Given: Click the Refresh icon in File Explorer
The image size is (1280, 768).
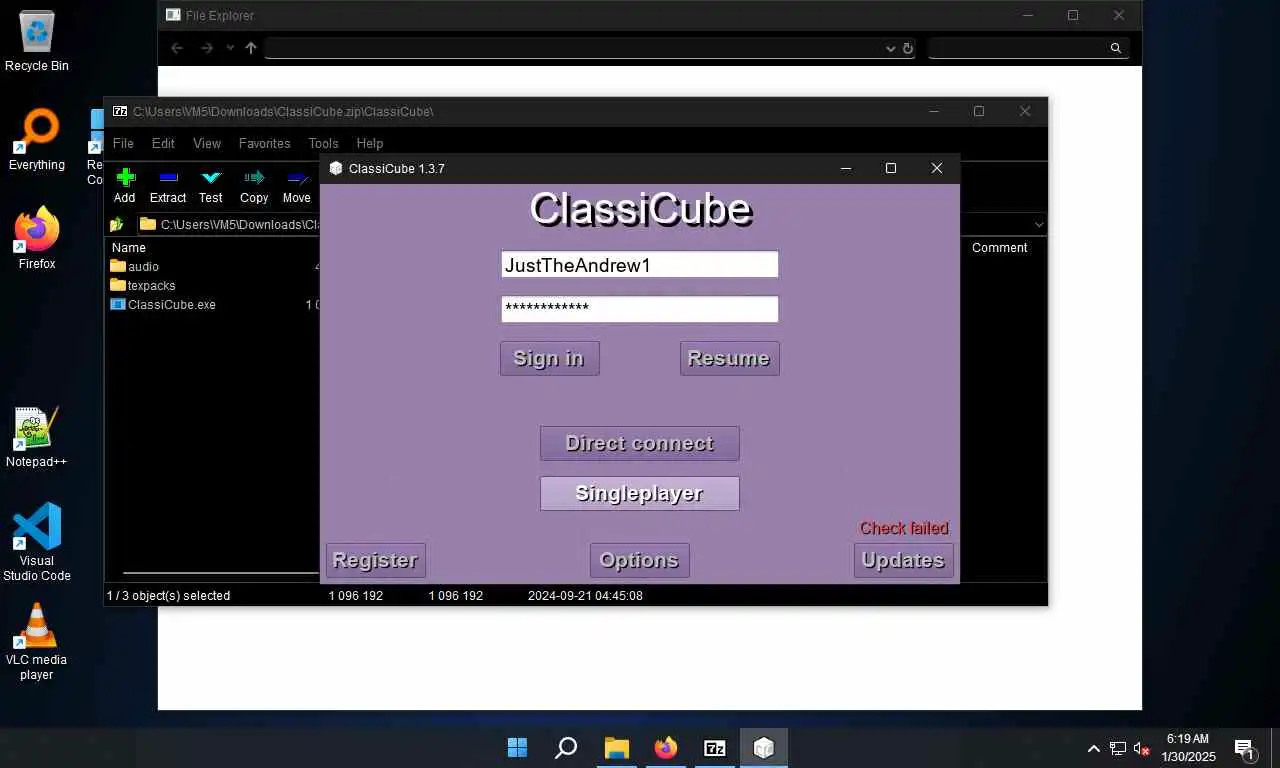Looking at the screenshot, I should click(908, 48).
